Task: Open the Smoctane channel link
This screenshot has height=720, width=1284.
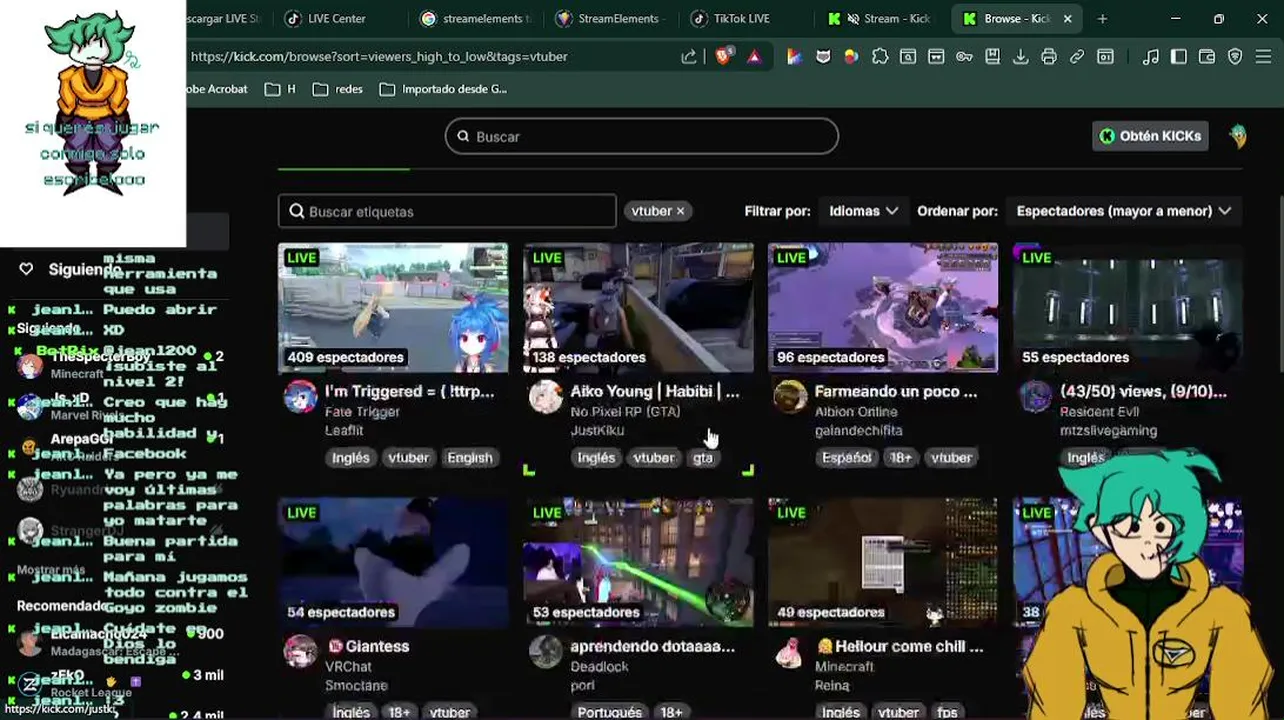Action: click(x=356, y=686)
